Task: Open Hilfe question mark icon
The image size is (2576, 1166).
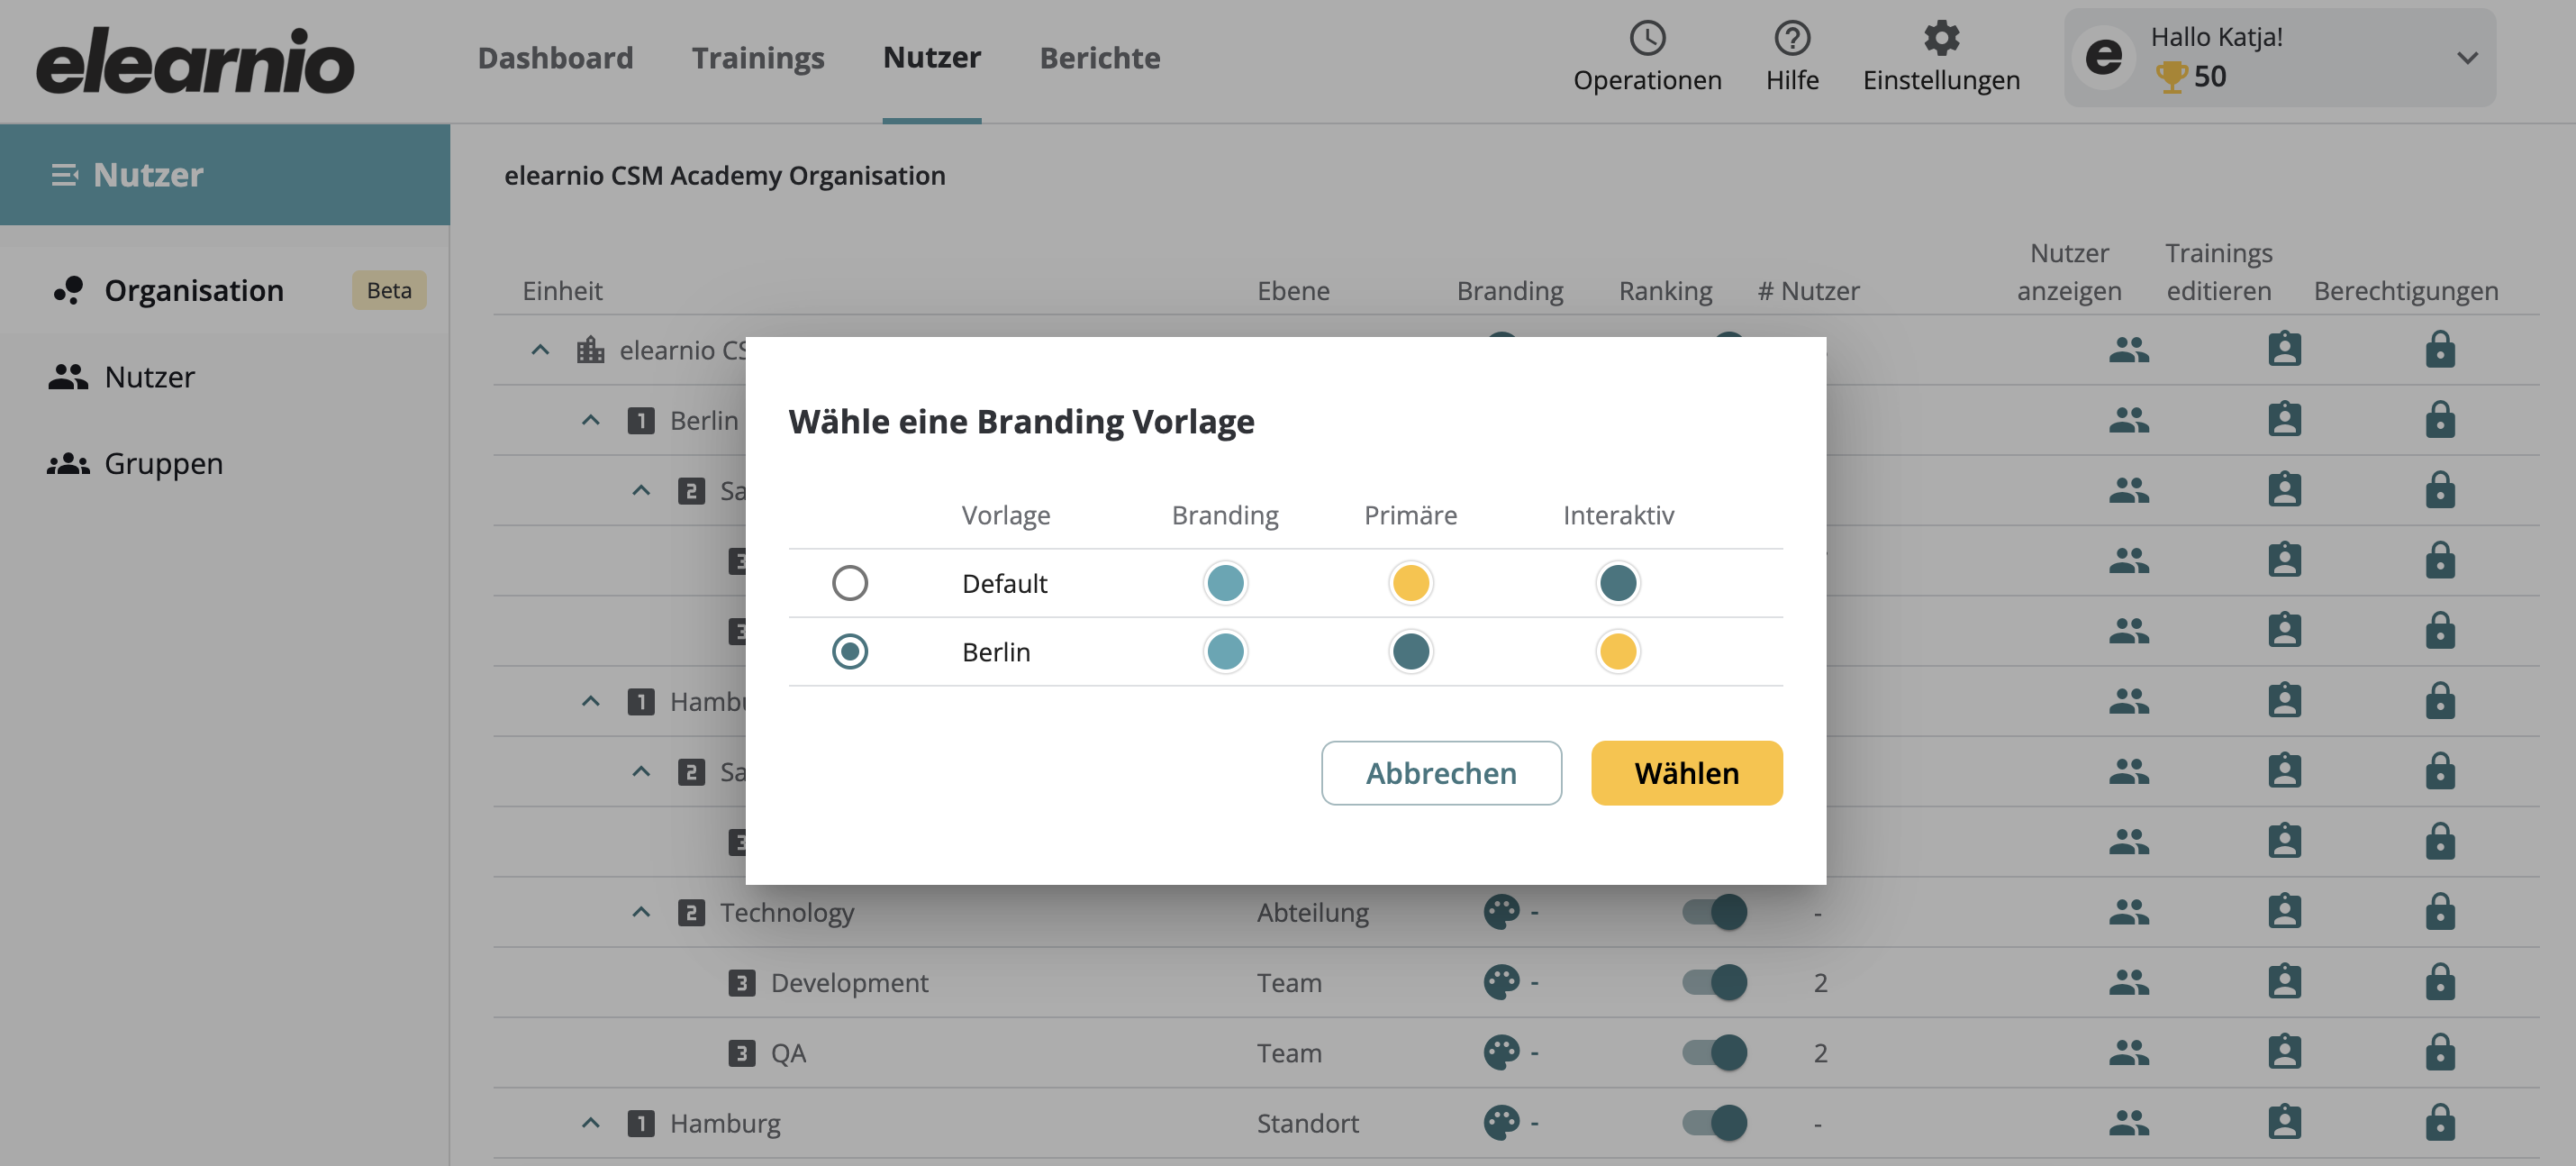Action: (x=1791, y=38)
